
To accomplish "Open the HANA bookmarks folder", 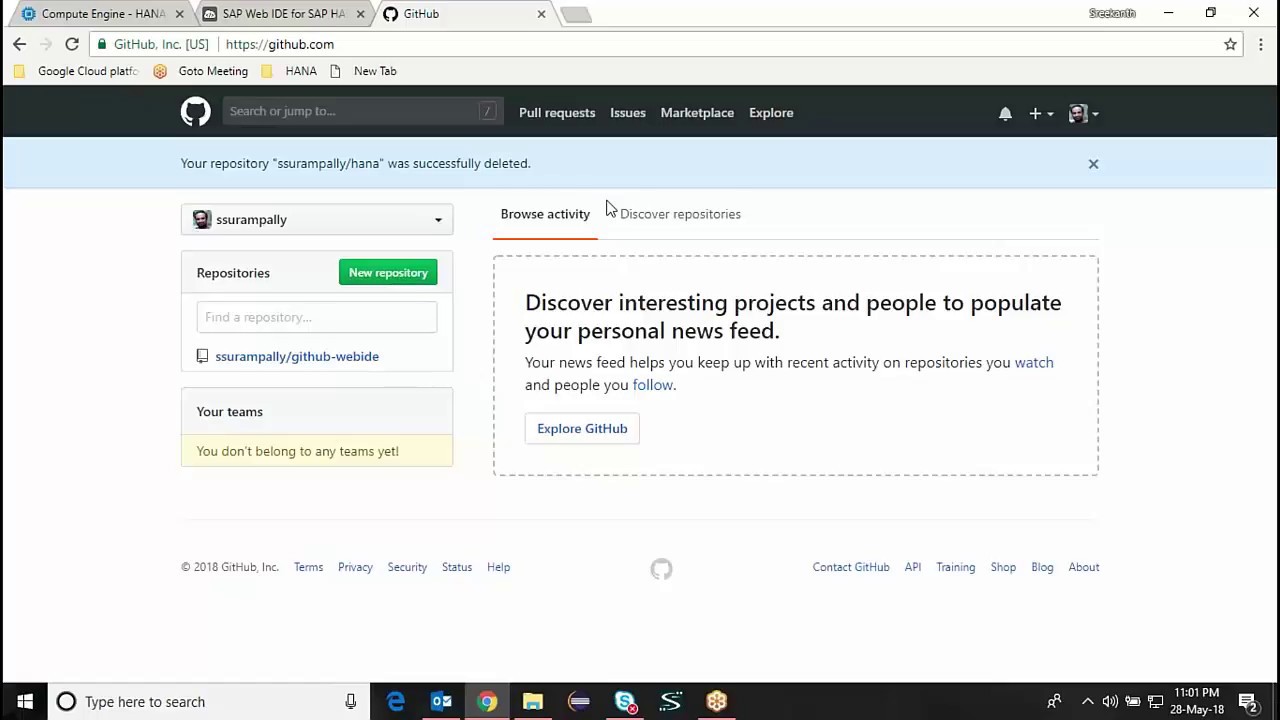I will [289, 71].
